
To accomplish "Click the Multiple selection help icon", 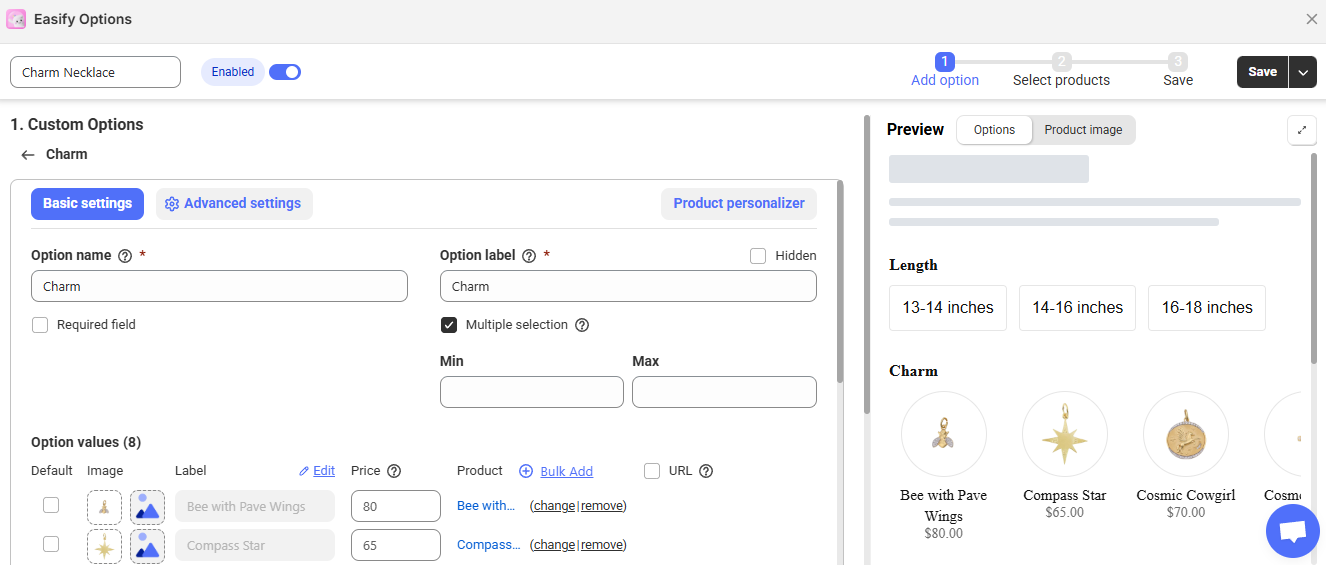I will pos(582,325).
